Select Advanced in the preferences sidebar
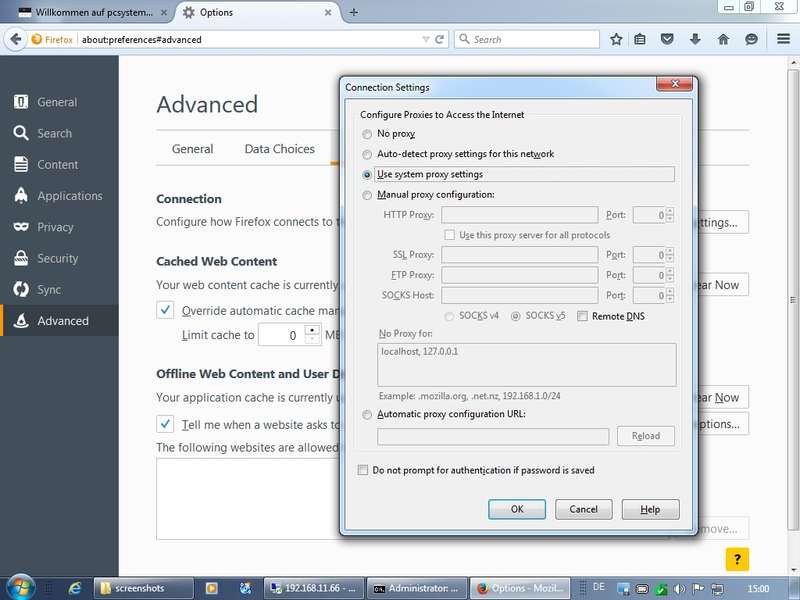The height and width of the screenshot is (600, 800). [x=59, y=320]
